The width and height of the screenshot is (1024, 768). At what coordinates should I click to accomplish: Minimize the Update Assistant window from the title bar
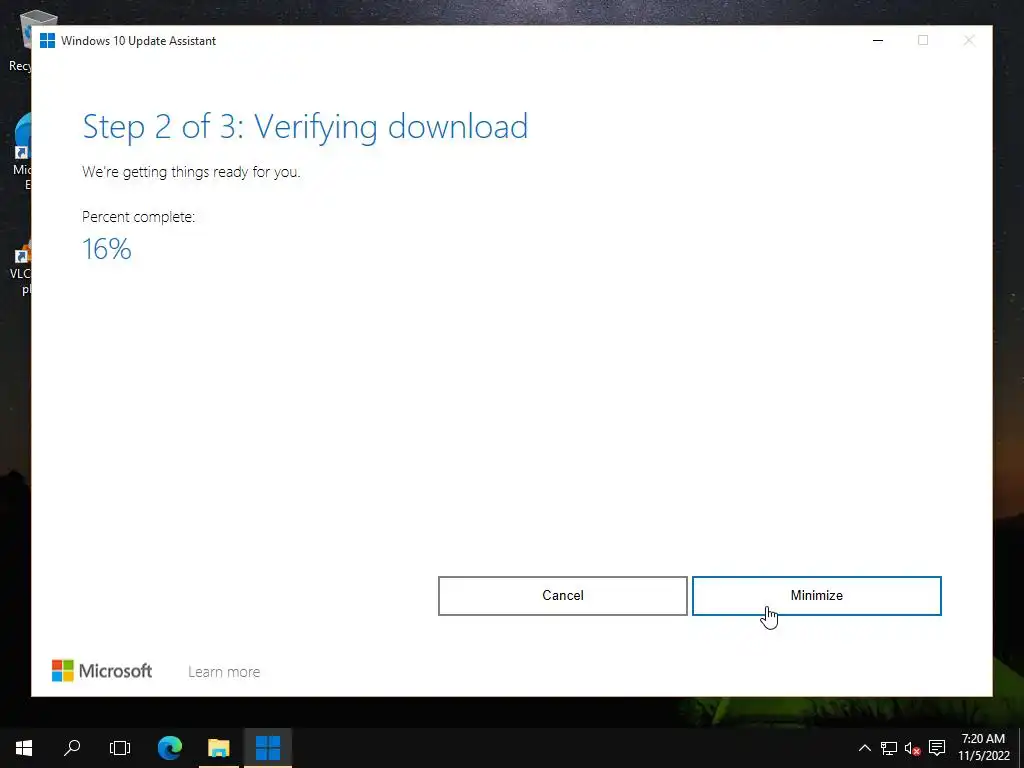point(878,40)
